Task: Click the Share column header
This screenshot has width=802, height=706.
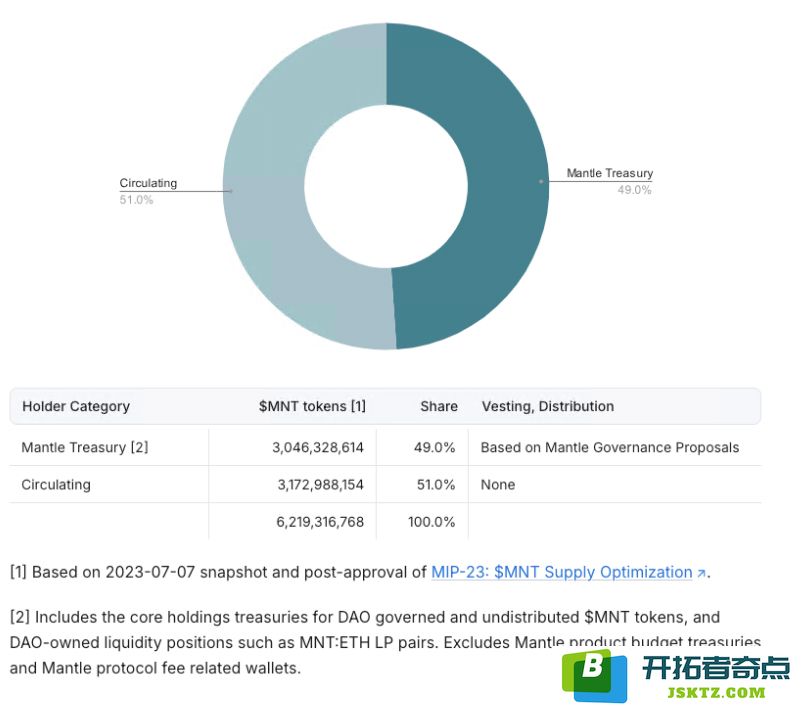Action: tap(439, 406)
